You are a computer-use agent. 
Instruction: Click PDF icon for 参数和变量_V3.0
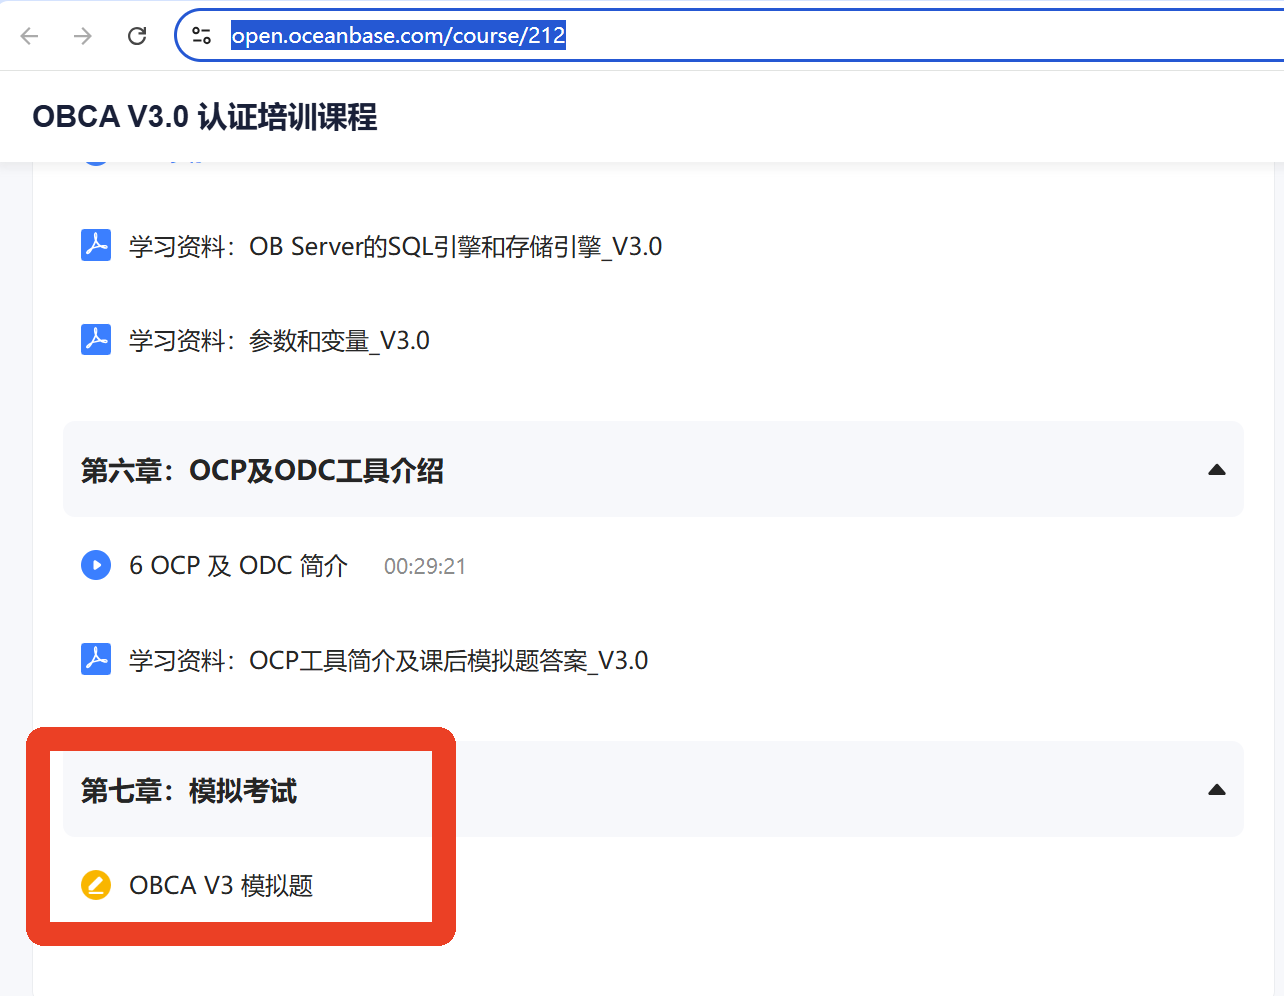96,339
